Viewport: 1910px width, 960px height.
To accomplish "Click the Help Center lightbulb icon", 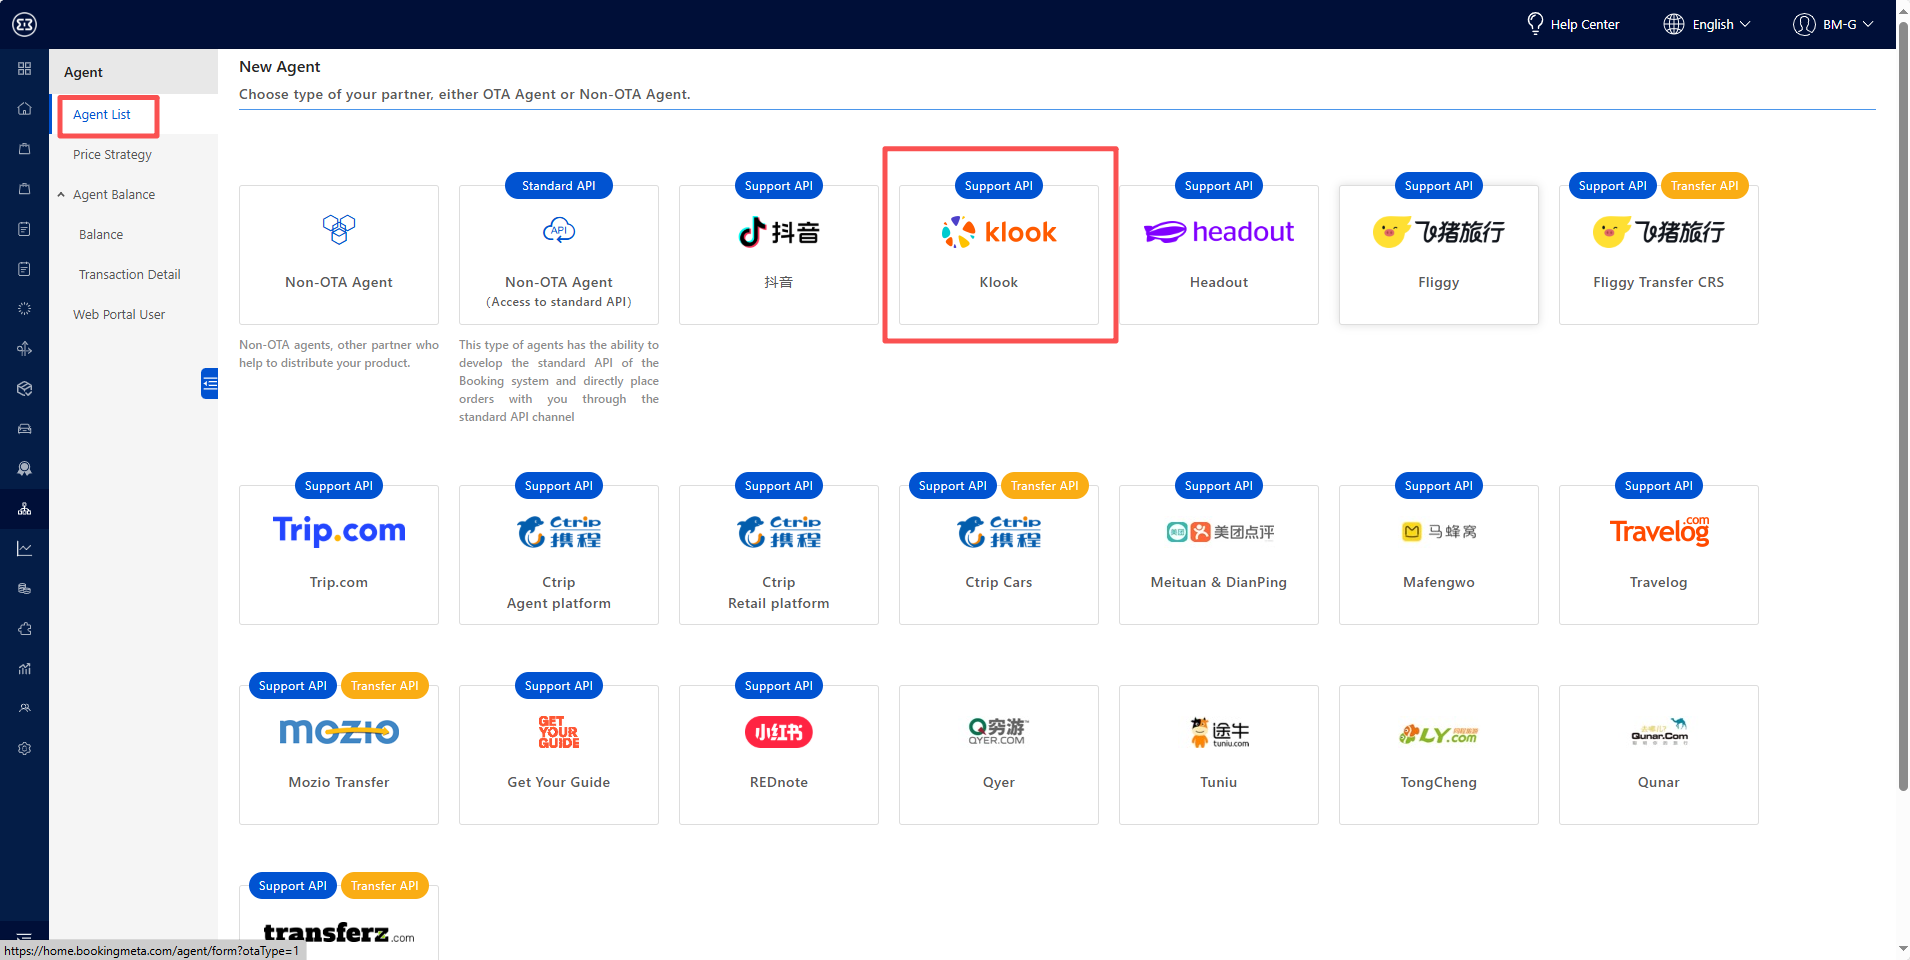I will pos(1535,24).
